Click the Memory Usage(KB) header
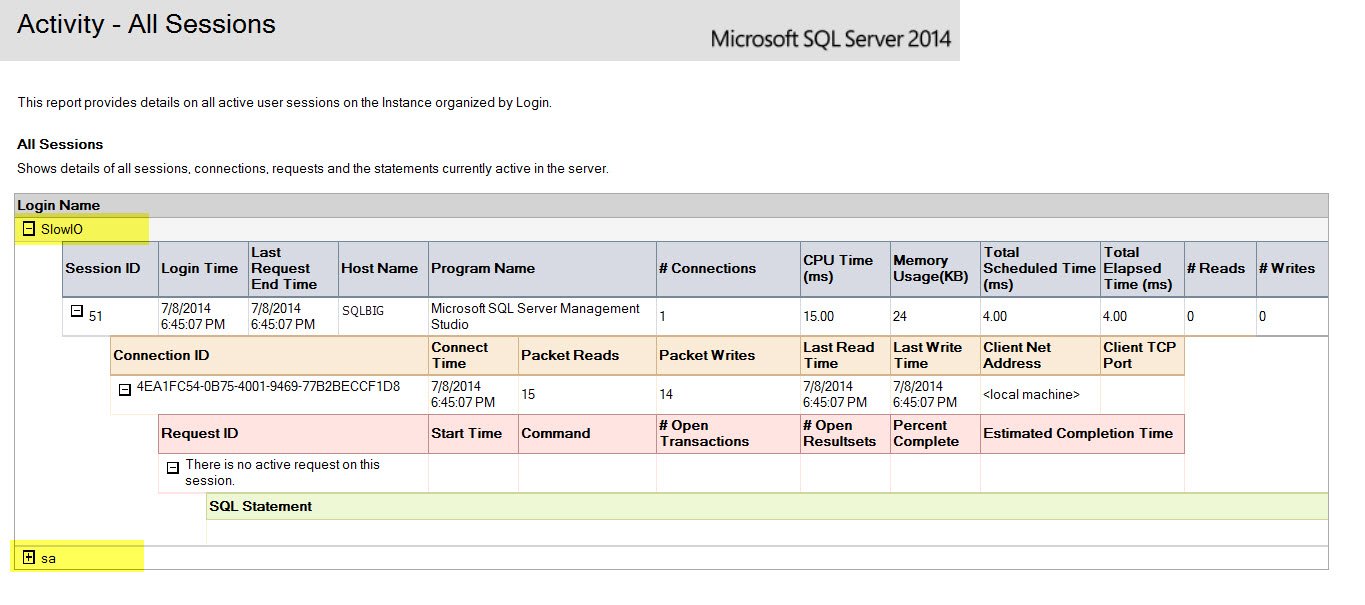 click(936, 268)
